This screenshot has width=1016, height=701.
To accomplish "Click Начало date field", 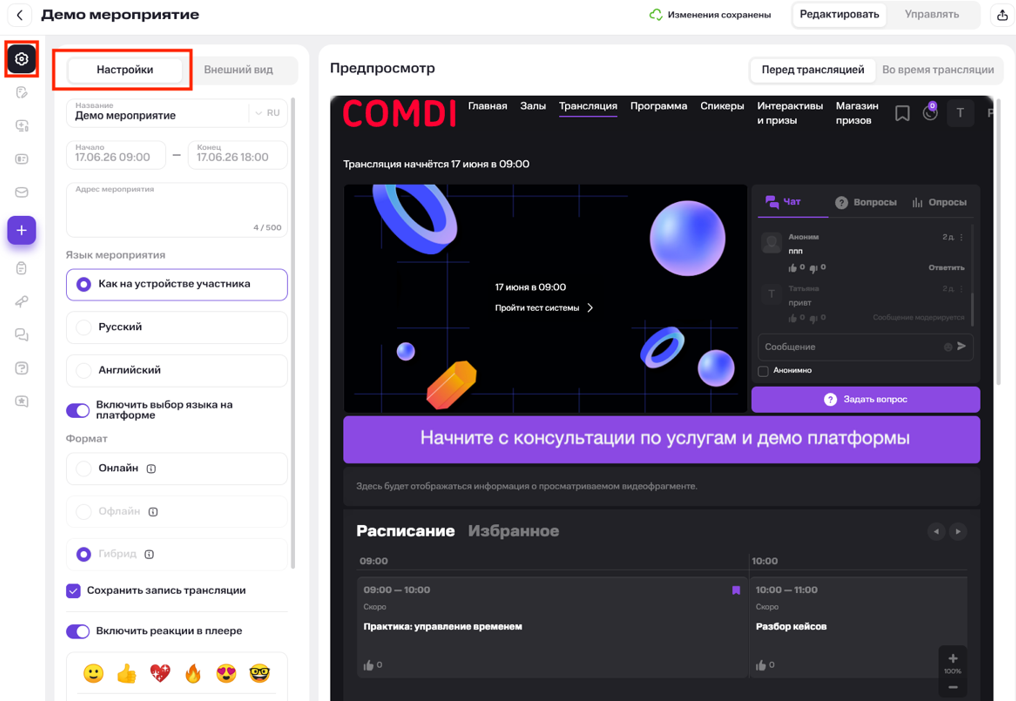I will coord(116,155).
